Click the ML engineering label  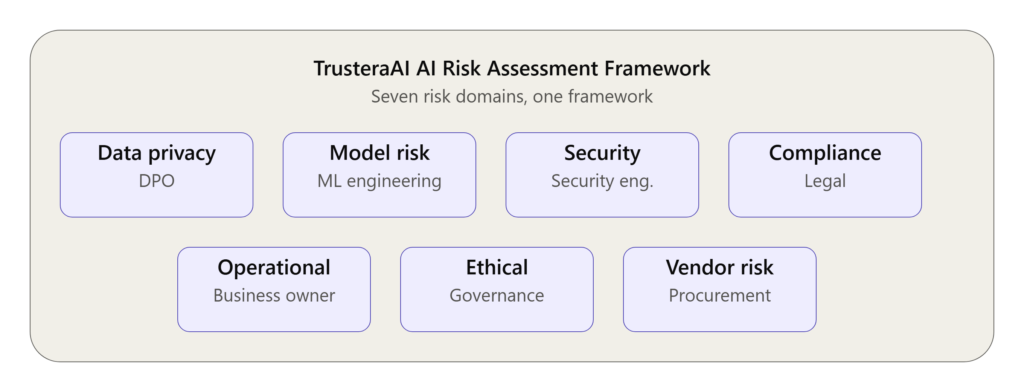379,181
